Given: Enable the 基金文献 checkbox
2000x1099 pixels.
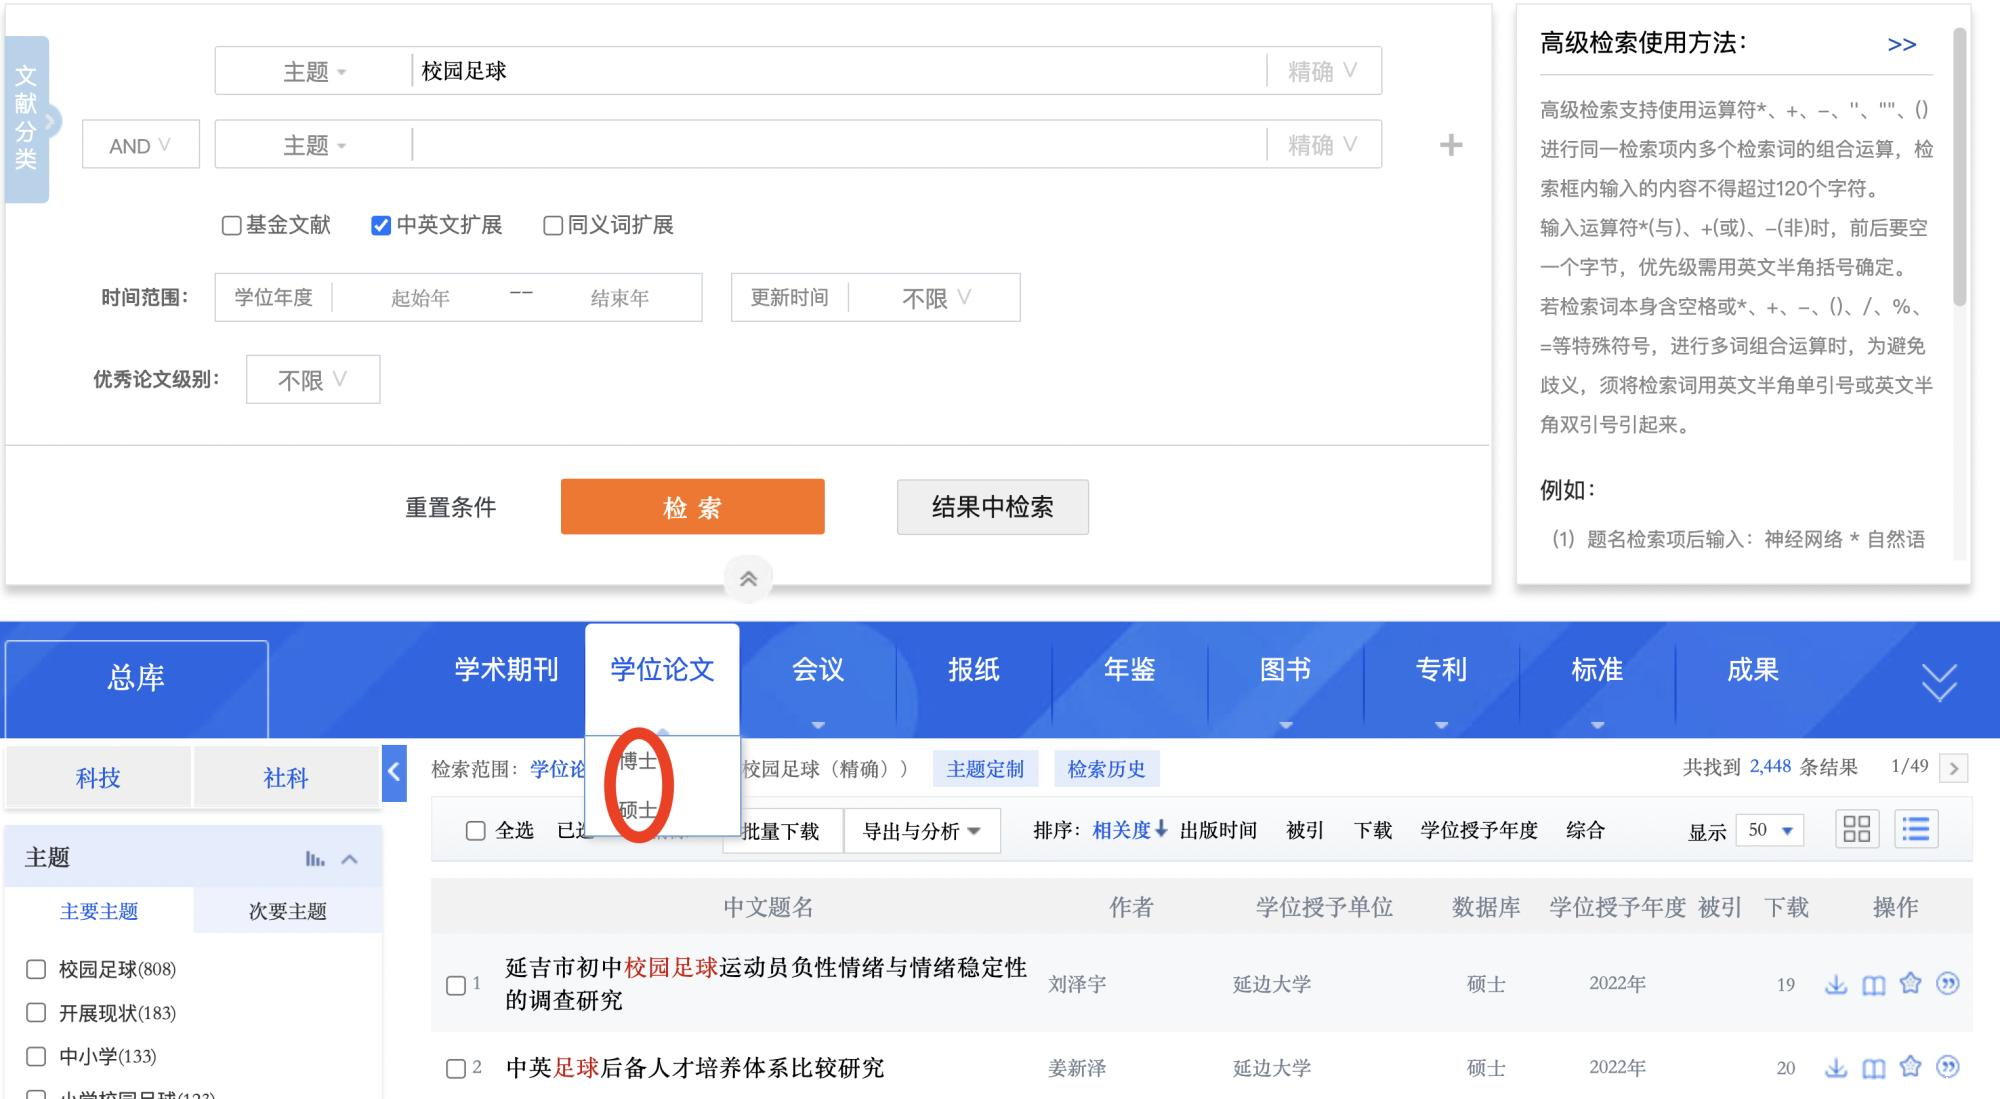Looking at the screenshot, I should tap(232, 225).
